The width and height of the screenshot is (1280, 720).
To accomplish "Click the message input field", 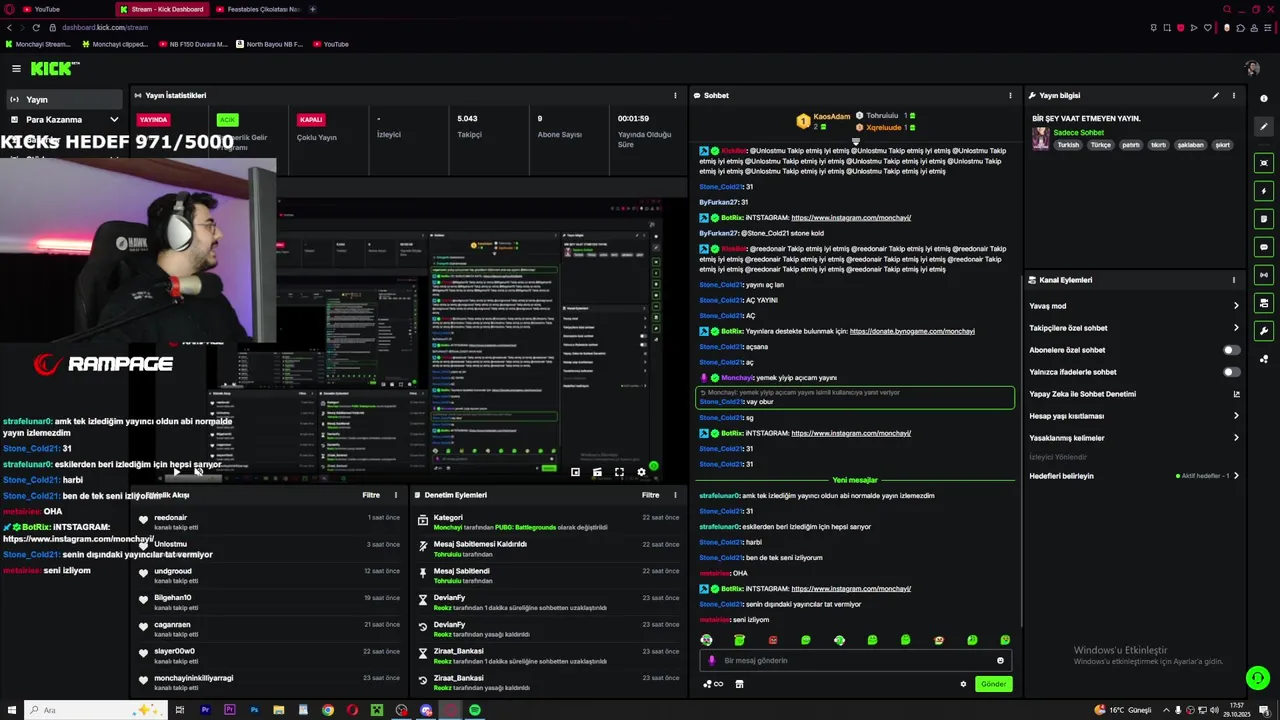I will (857, 661).
